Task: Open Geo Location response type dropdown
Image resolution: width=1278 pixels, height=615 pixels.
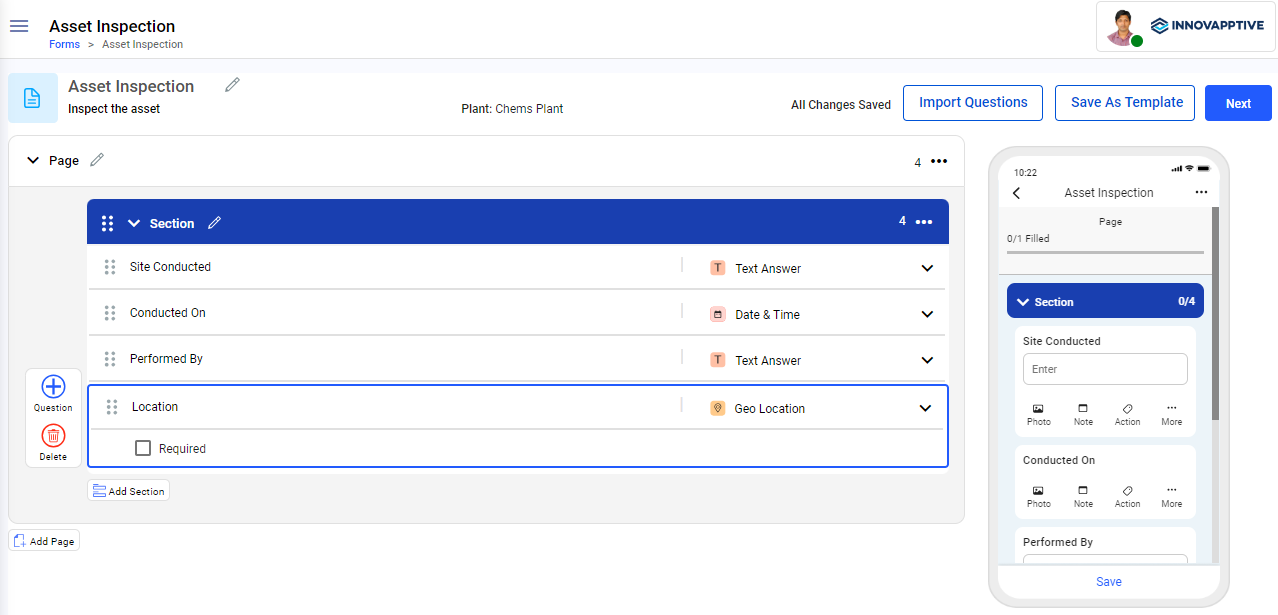Action: [925, 408]
